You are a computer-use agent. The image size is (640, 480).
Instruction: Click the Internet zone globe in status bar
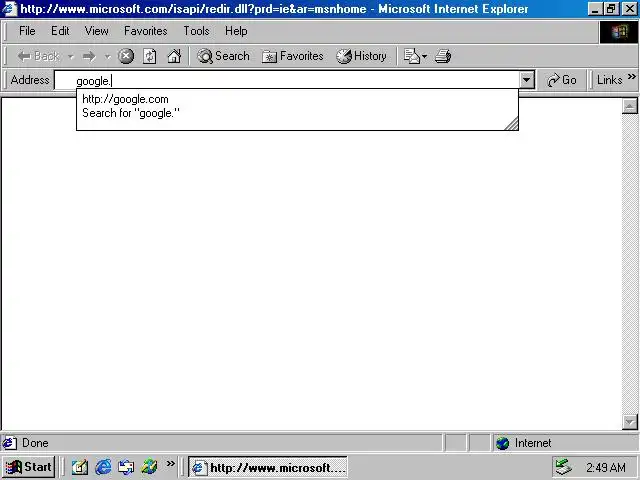[x=502, y=443]
